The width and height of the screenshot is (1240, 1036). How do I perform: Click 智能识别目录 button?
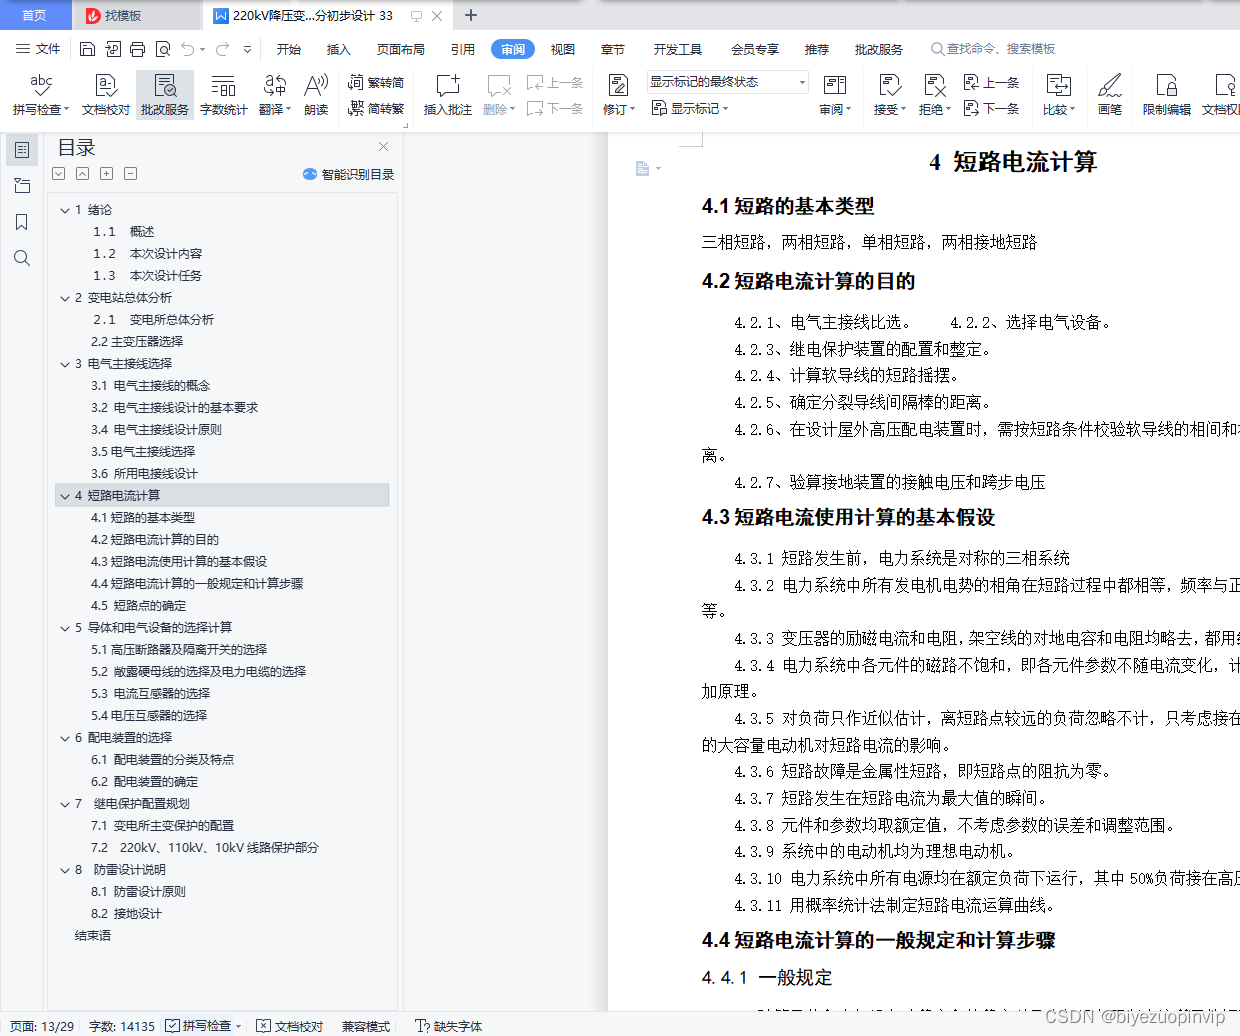348,174
